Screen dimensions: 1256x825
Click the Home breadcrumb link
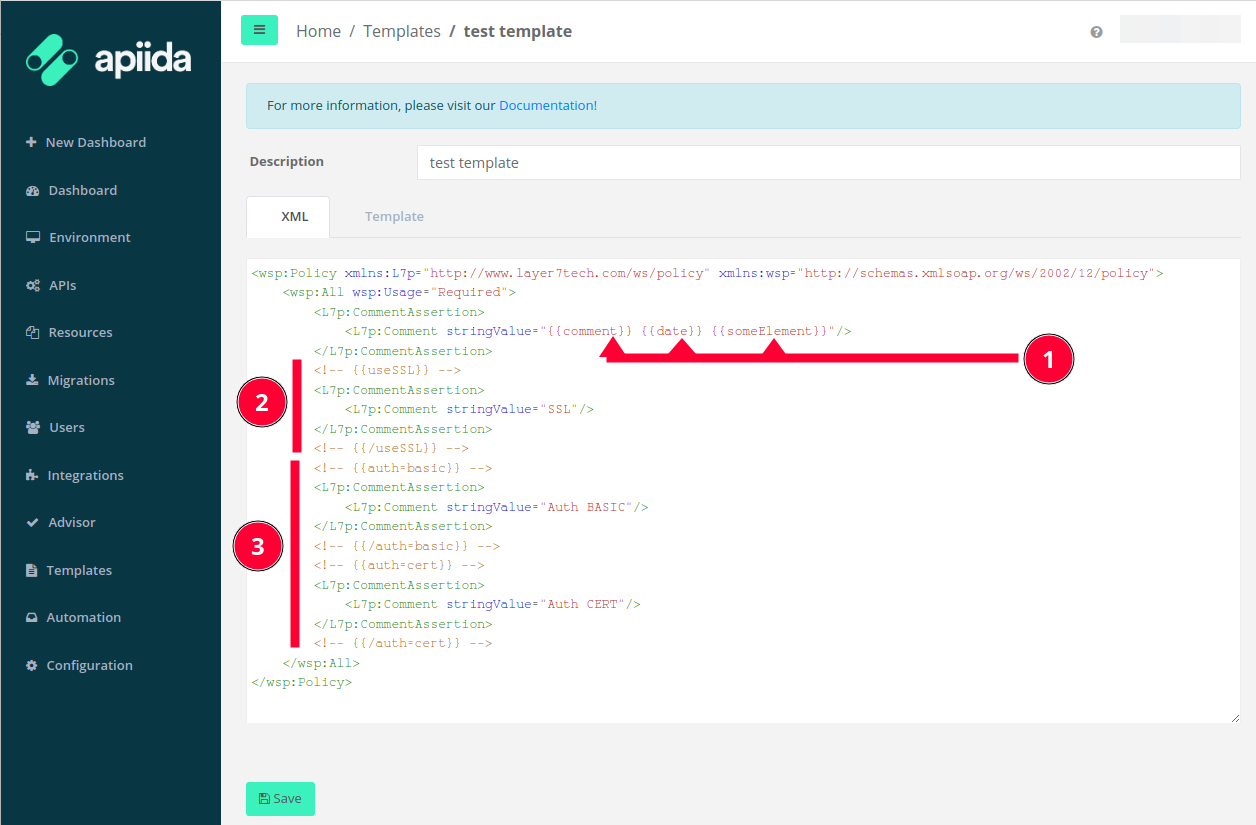coord(318,31)
